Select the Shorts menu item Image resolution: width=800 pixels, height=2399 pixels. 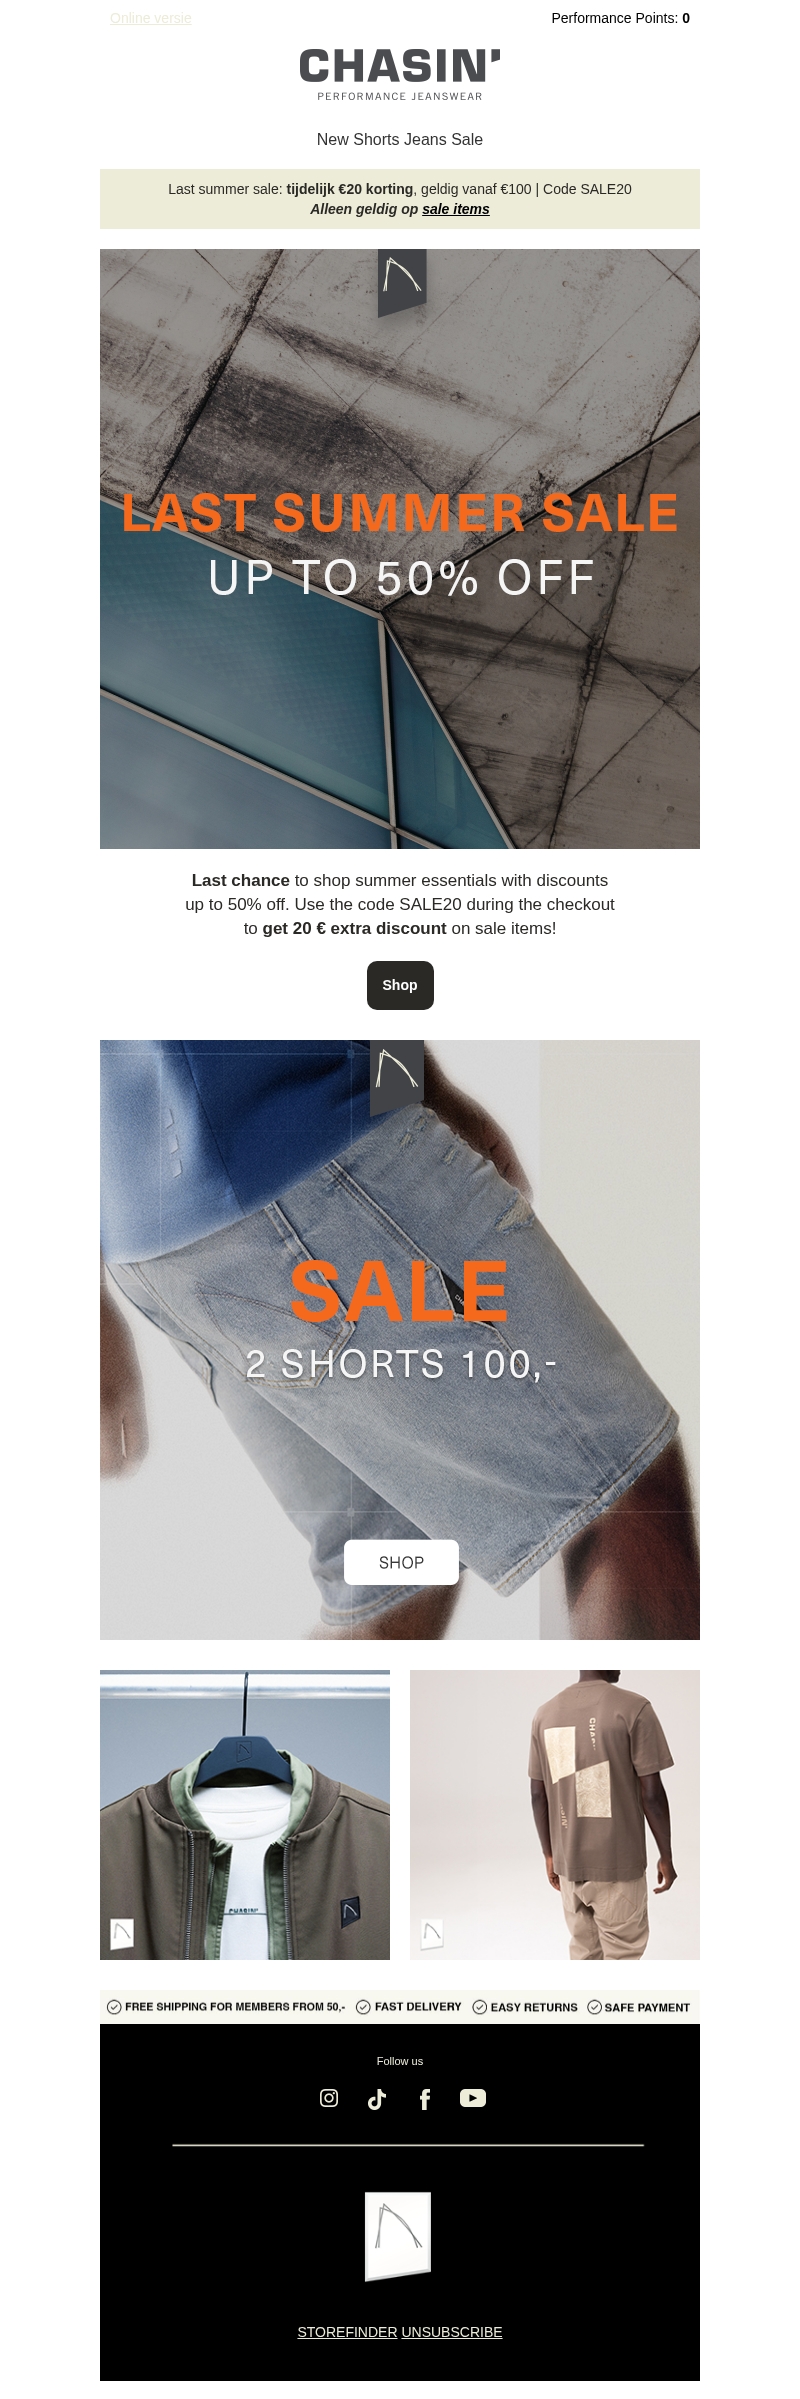[377, 139]
